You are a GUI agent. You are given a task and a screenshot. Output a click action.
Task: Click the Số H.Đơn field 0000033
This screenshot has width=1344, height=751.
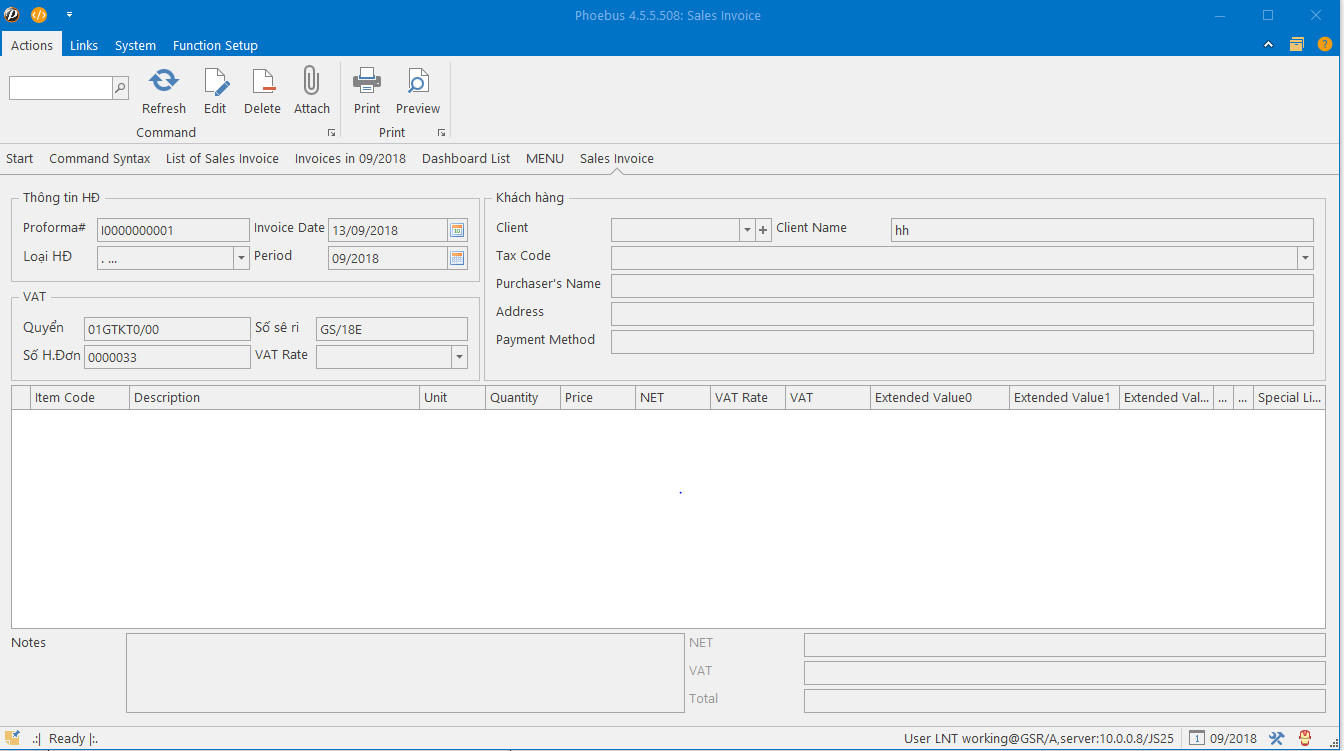click(167, 357)
